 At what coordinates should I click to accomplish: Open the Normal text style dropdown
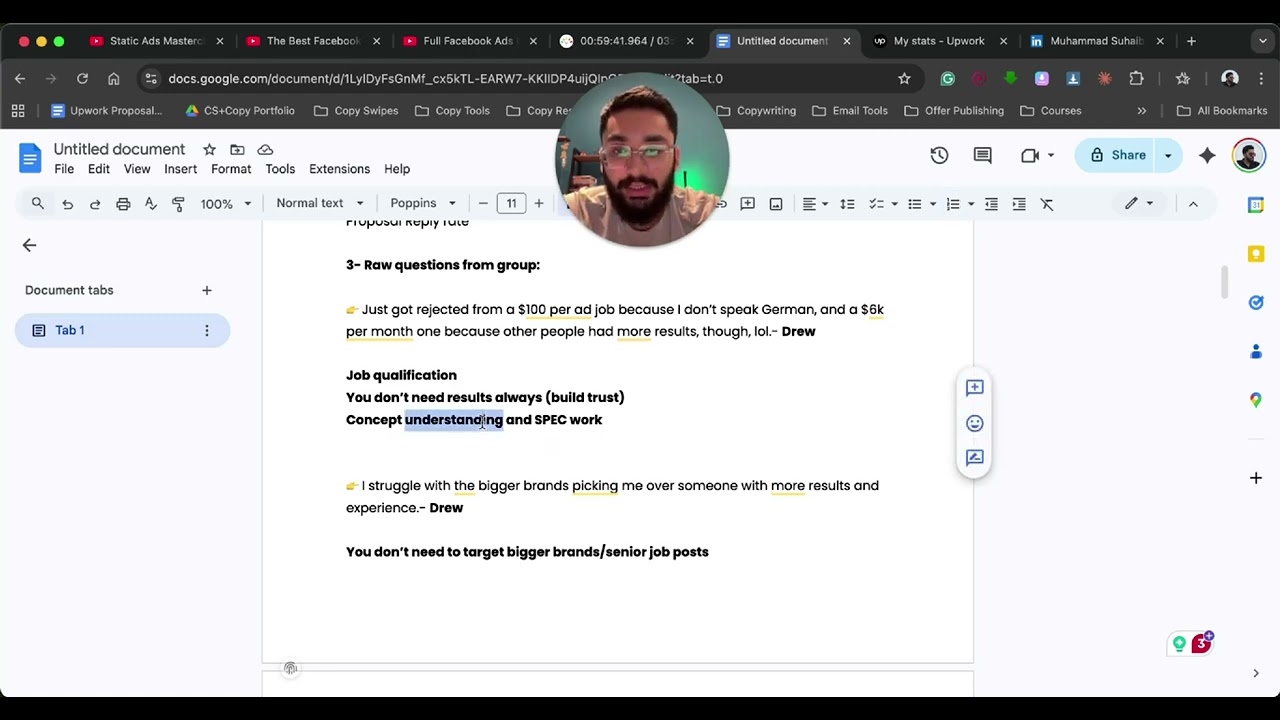coord(320,203)
